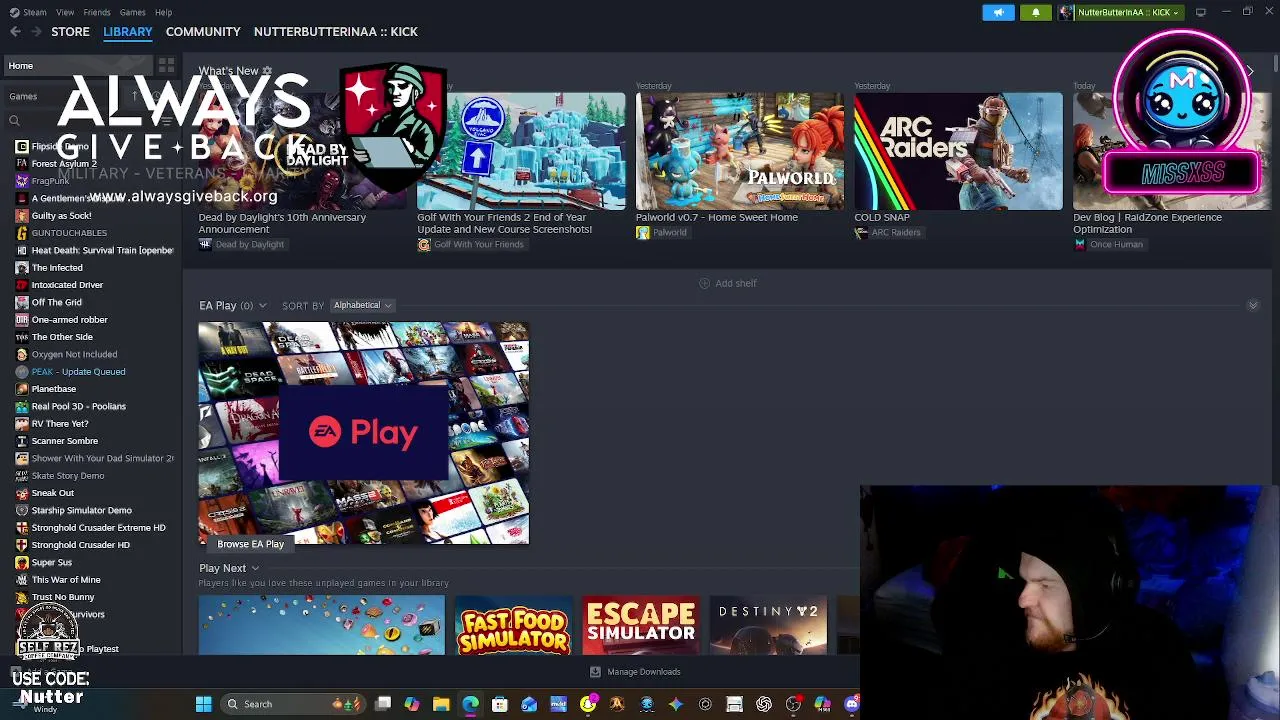
Task: Expand the EA Play shelf dropdown
Action: [x=262, y=306]
